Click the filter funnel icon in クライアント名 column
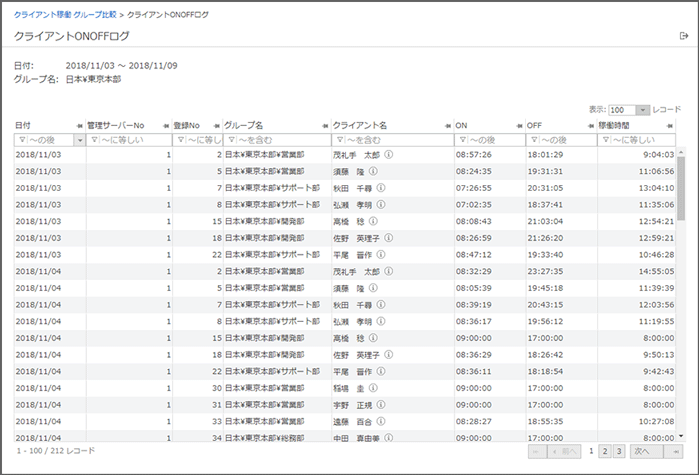The width and height of the screenshot is (699, 475). click(338, 140)
